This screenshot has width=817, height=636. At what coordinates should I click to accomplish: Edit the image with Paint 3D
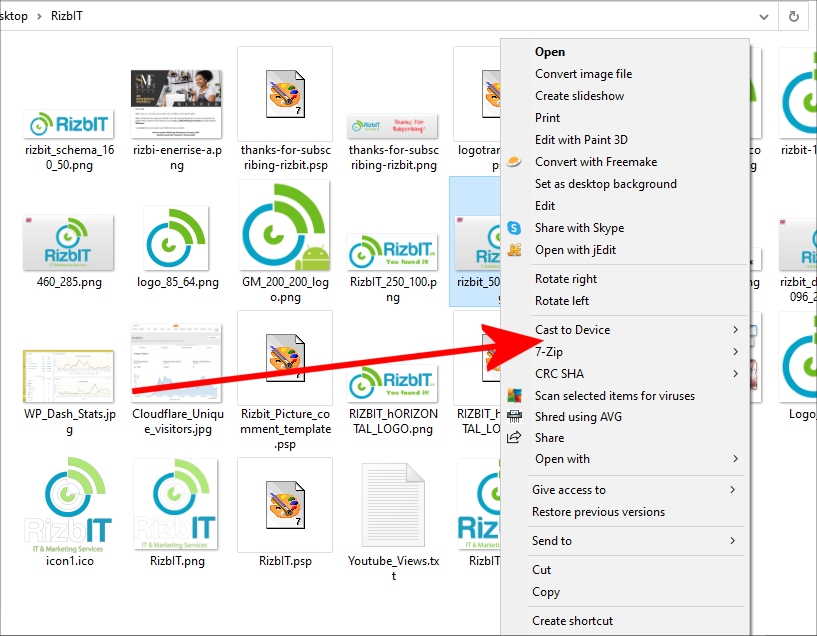point(582,139)
